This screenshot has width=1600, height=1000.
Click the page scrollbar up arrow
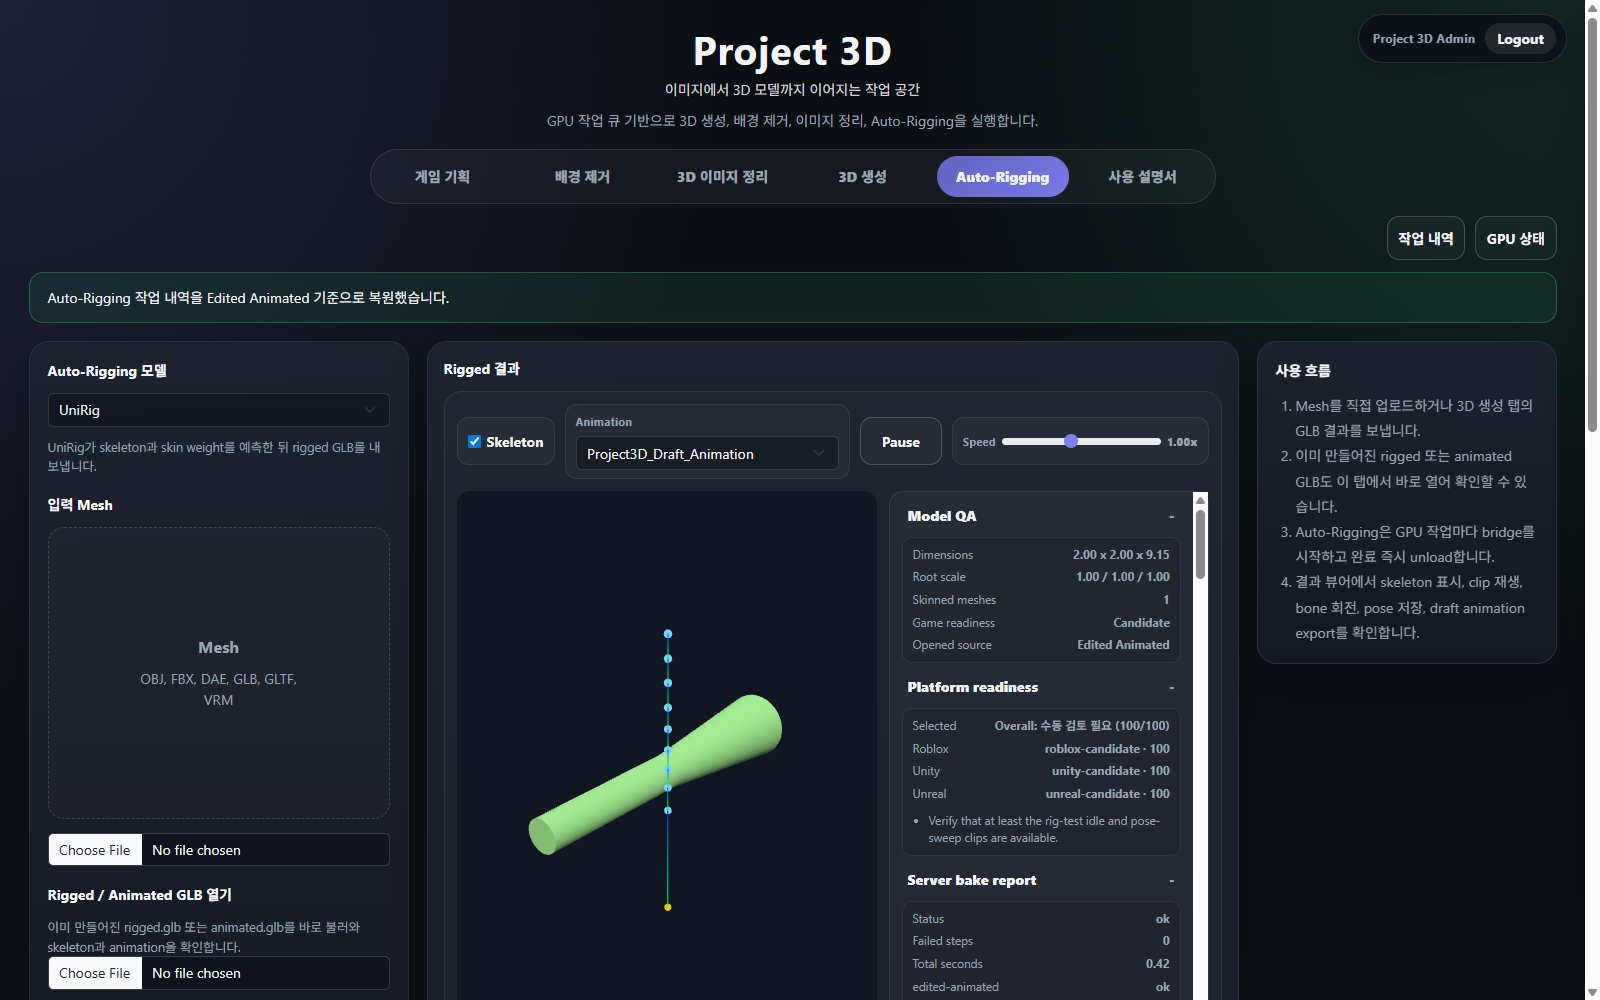1592,7
